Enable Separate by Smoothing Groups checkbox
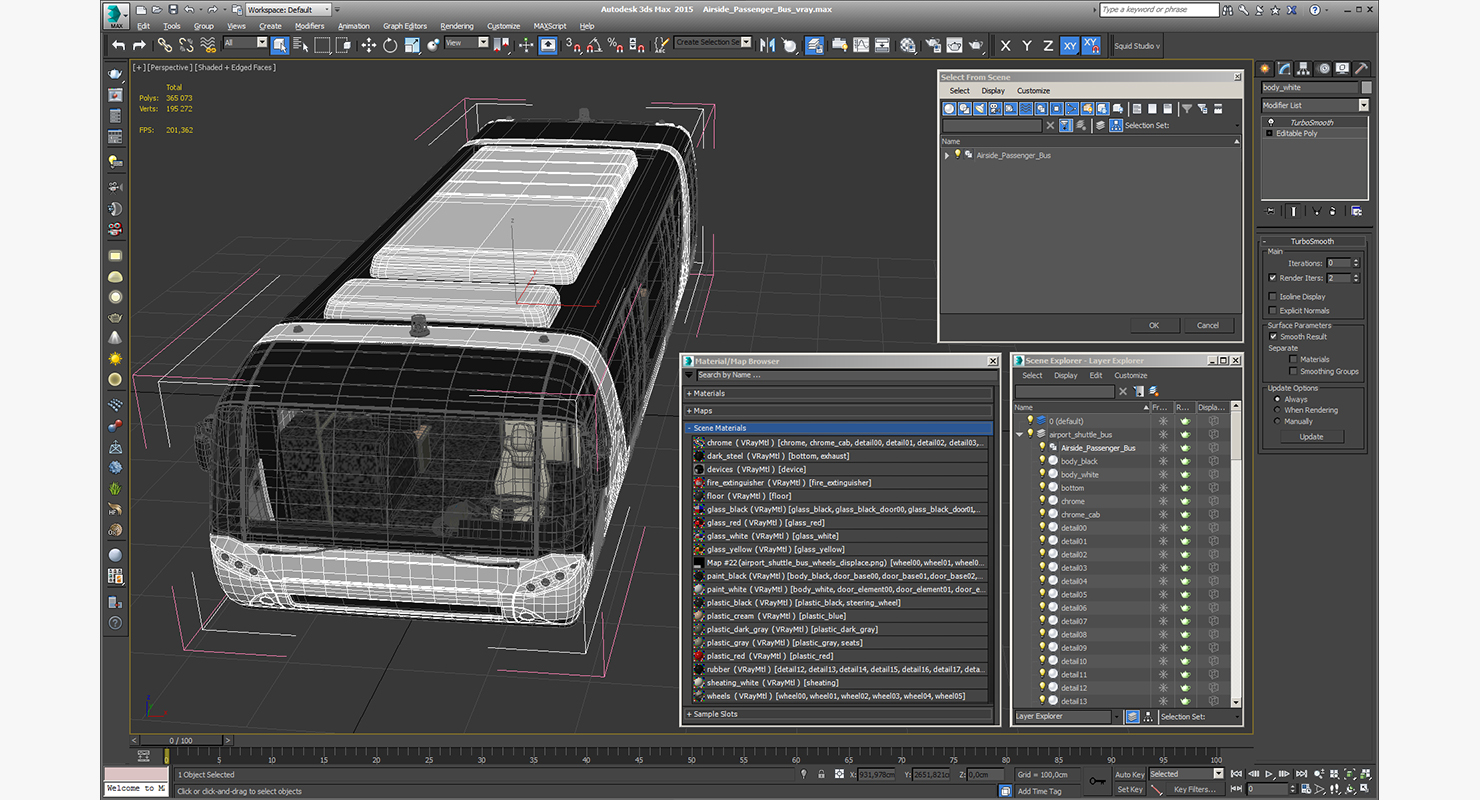 [x=1294, y=371]
